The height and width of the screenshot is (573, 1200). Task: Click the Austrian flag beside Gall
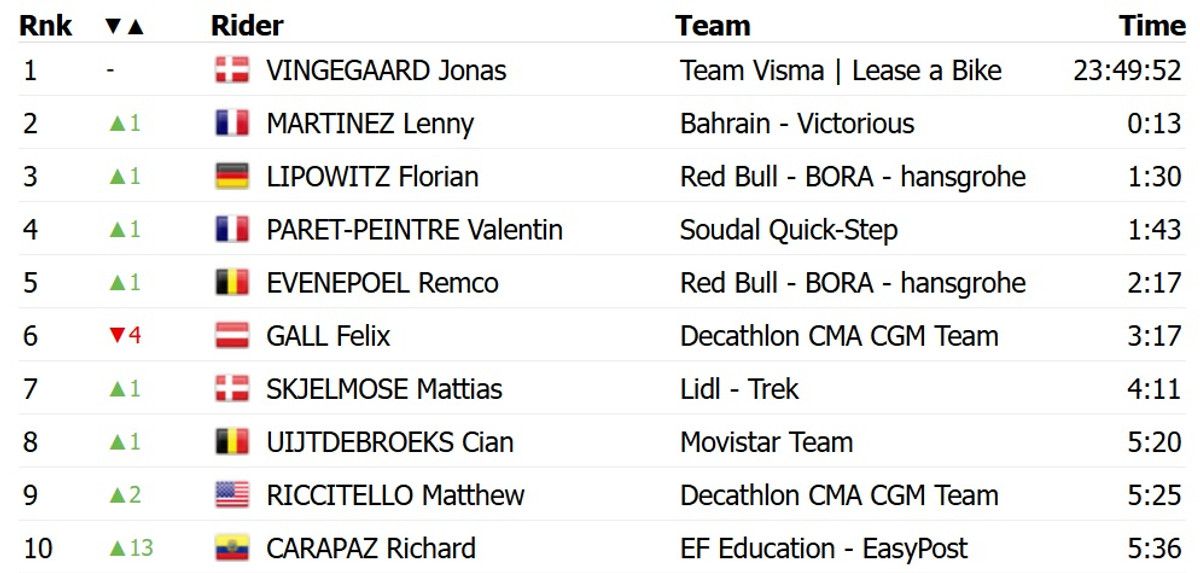tap(232, 336)
